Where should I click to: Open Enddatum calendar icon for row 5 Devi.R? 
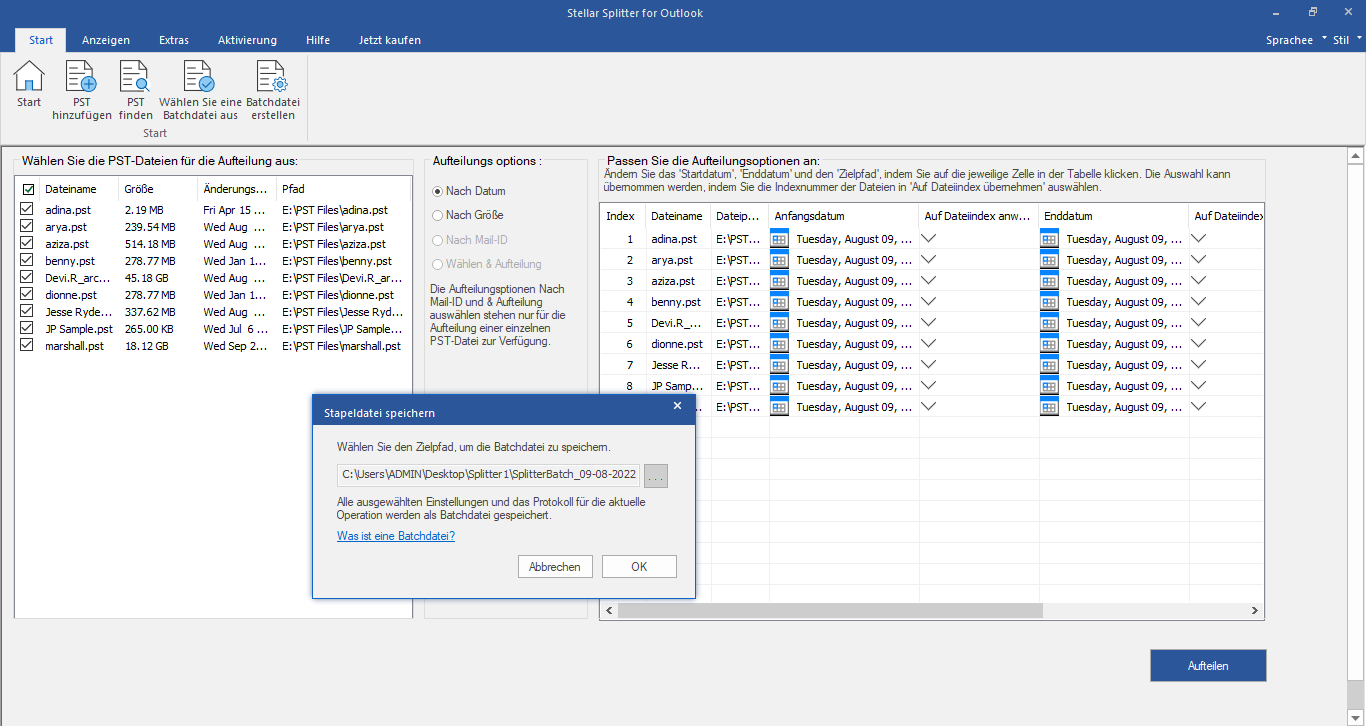pyautogui.click(x=1050, y=323)
